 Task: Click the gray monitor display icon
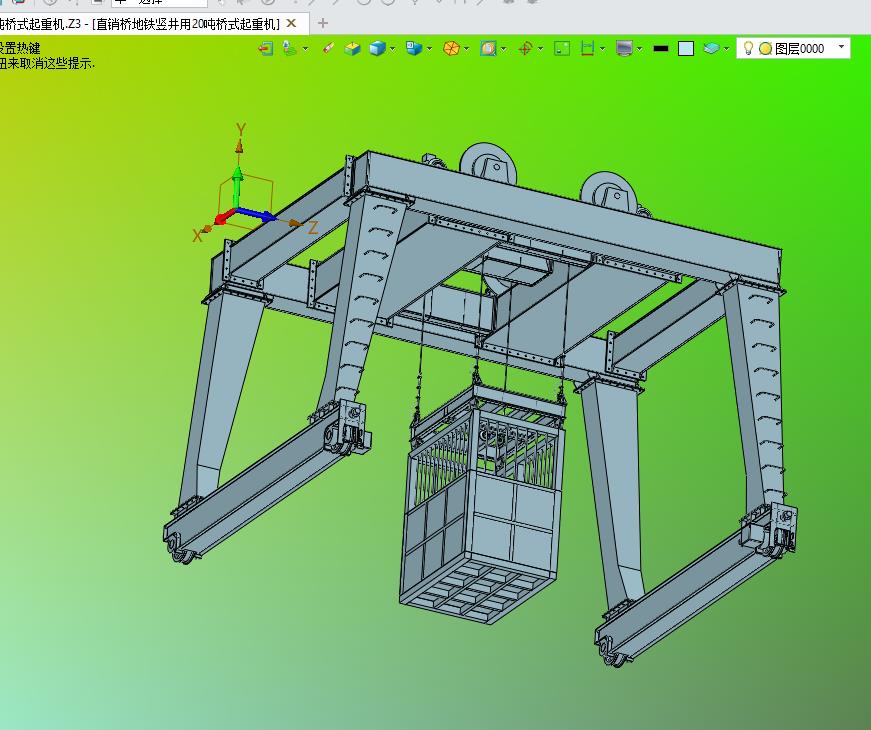tap(624, 48)
